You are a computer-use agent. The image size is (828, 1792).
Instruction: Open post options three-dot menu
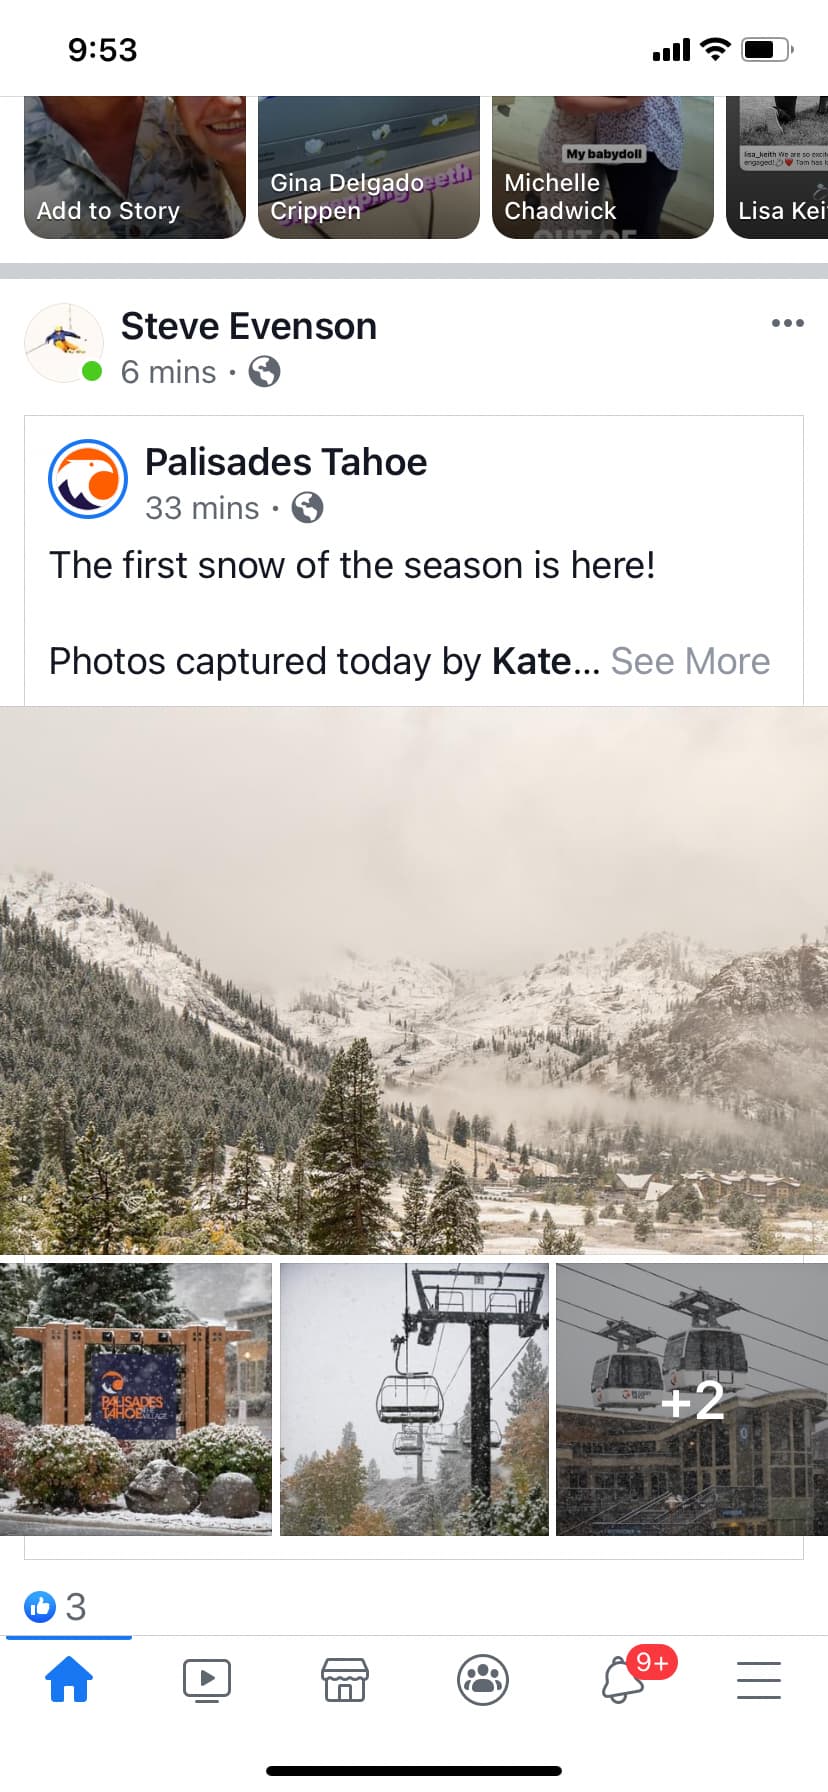click(x=787, y=323)
